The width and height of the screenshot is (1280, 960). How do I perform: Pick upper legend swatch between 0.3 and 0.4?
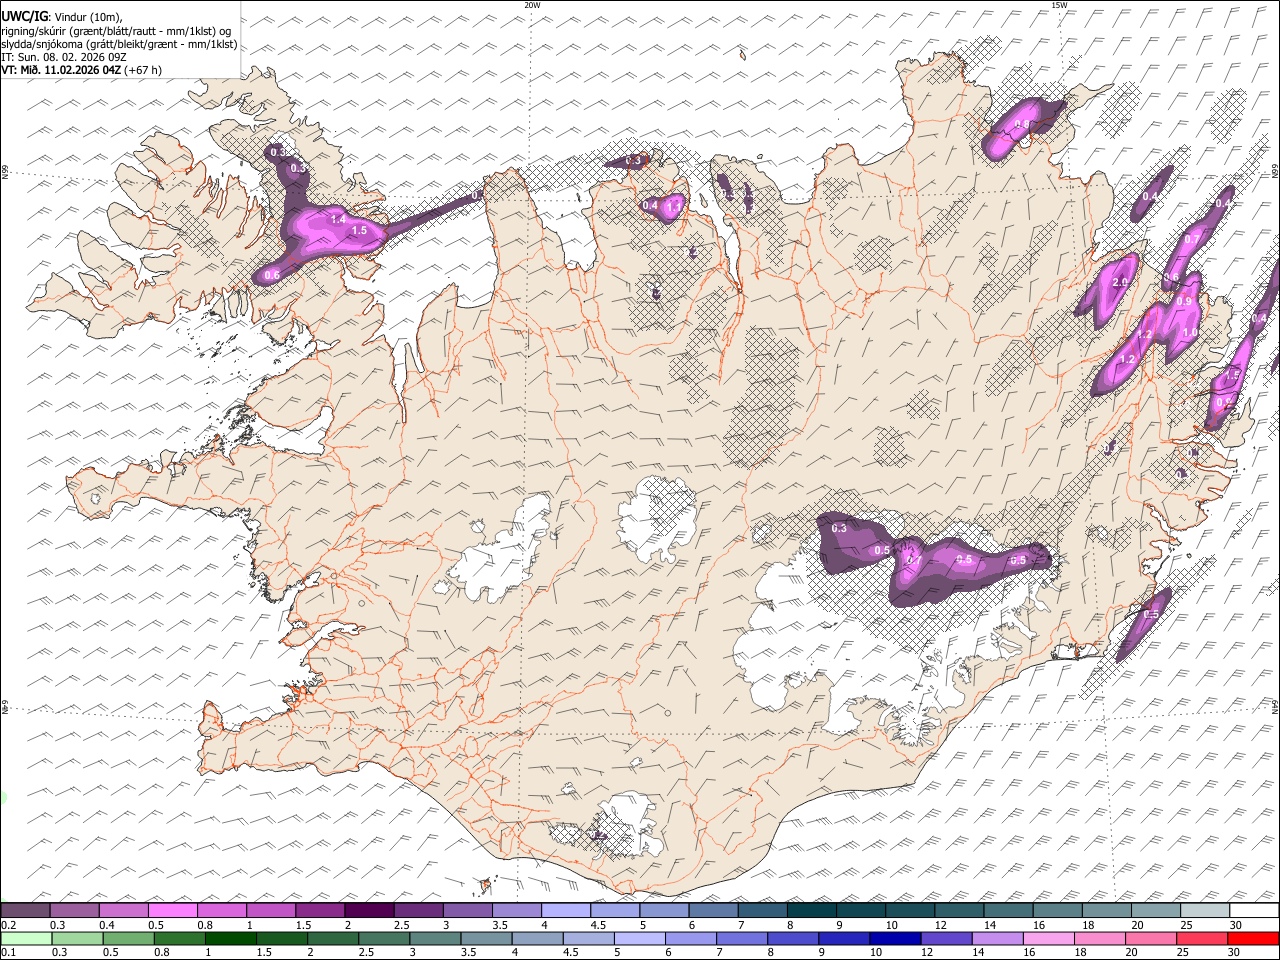pos(74,911)
